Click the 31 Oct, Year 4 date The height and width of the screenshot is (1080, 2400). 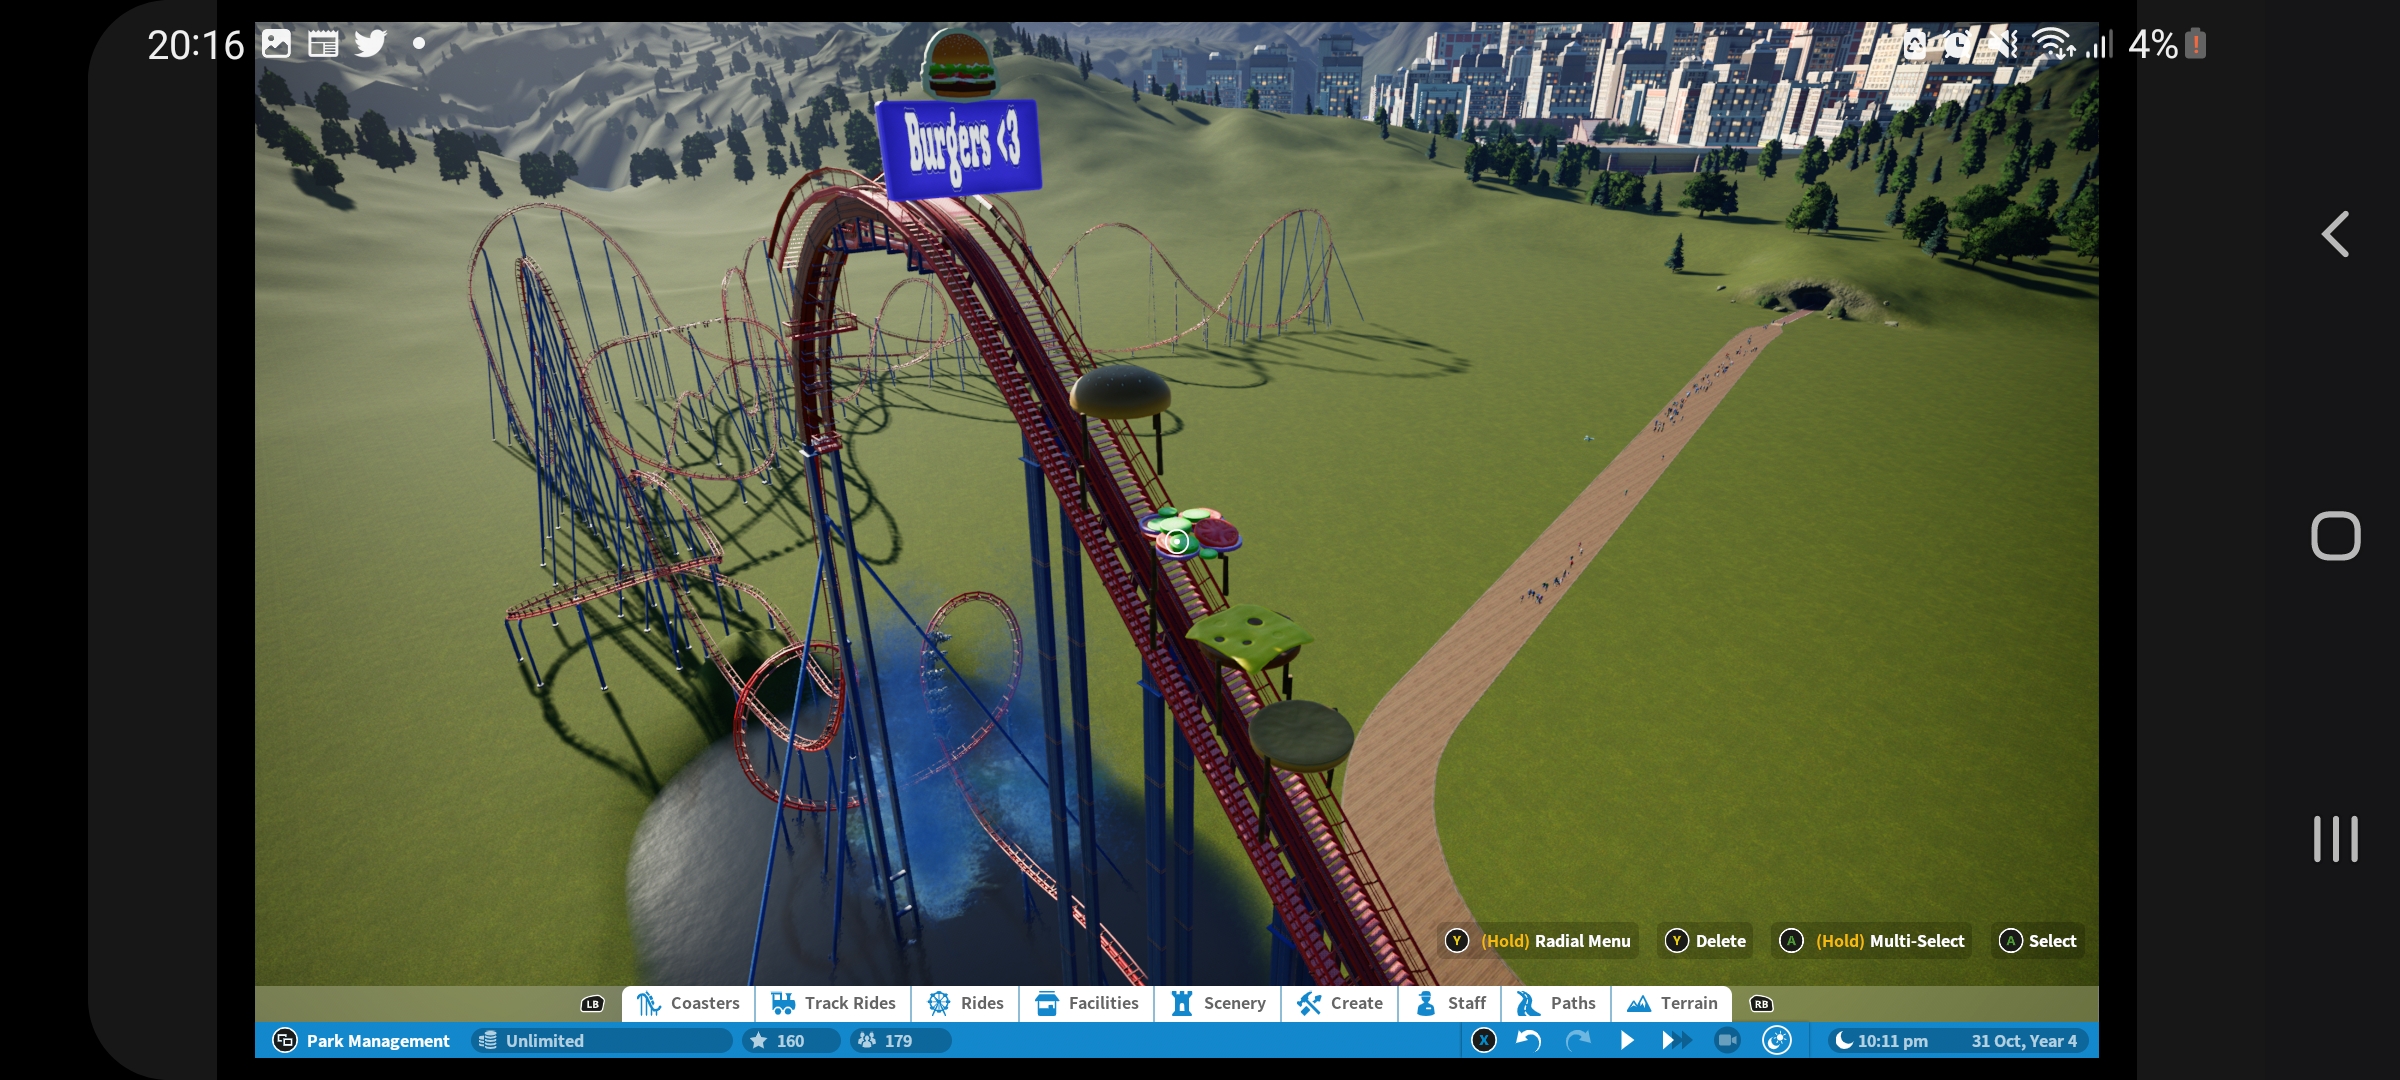[2024, 1040]
